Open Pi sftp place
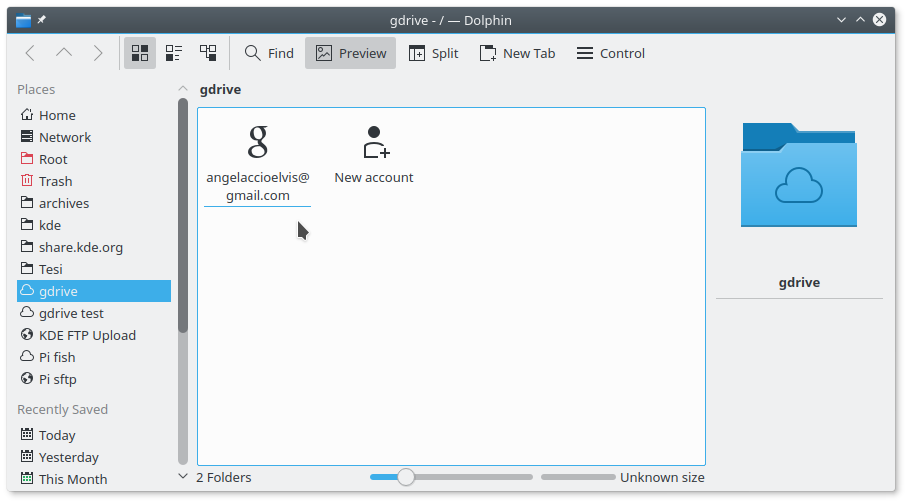The width and height of the screenshot is (908, 504). pos(94,379)
